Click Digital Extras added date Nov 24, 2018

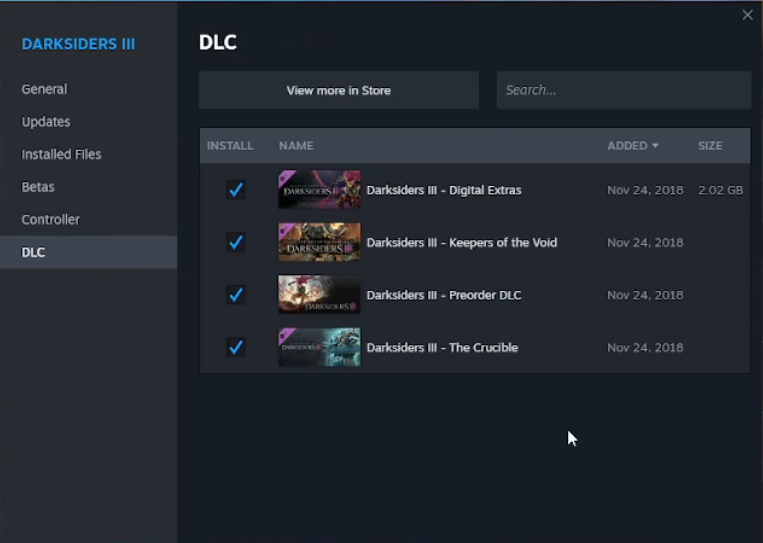point(645,190)
